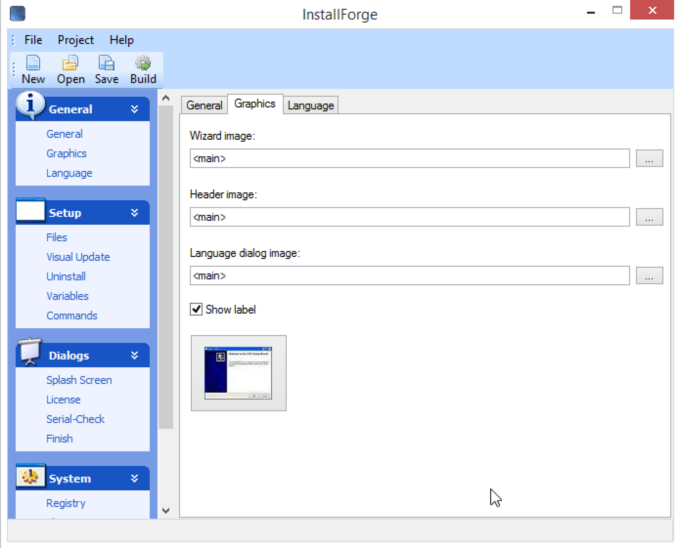
Task: Open Serial-Check dialog settings
Action: 75,419
